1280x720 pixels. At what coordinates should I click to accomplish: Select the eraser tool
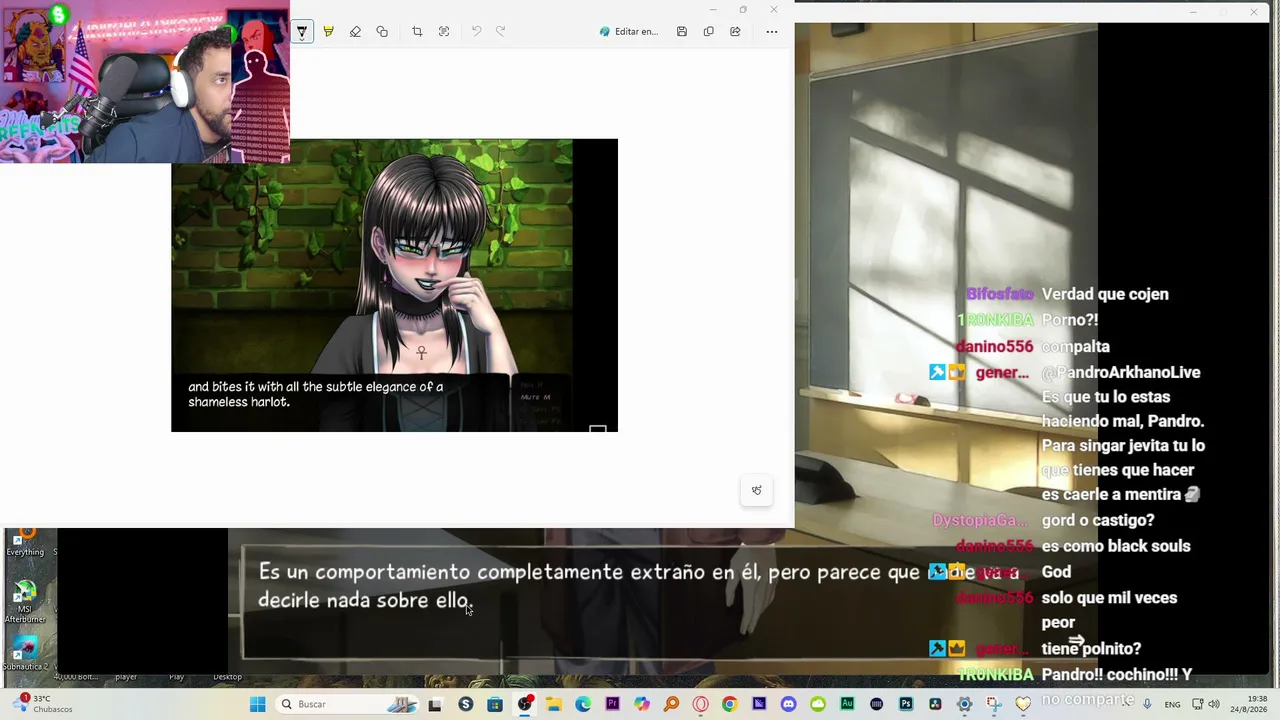coord(355,32)
